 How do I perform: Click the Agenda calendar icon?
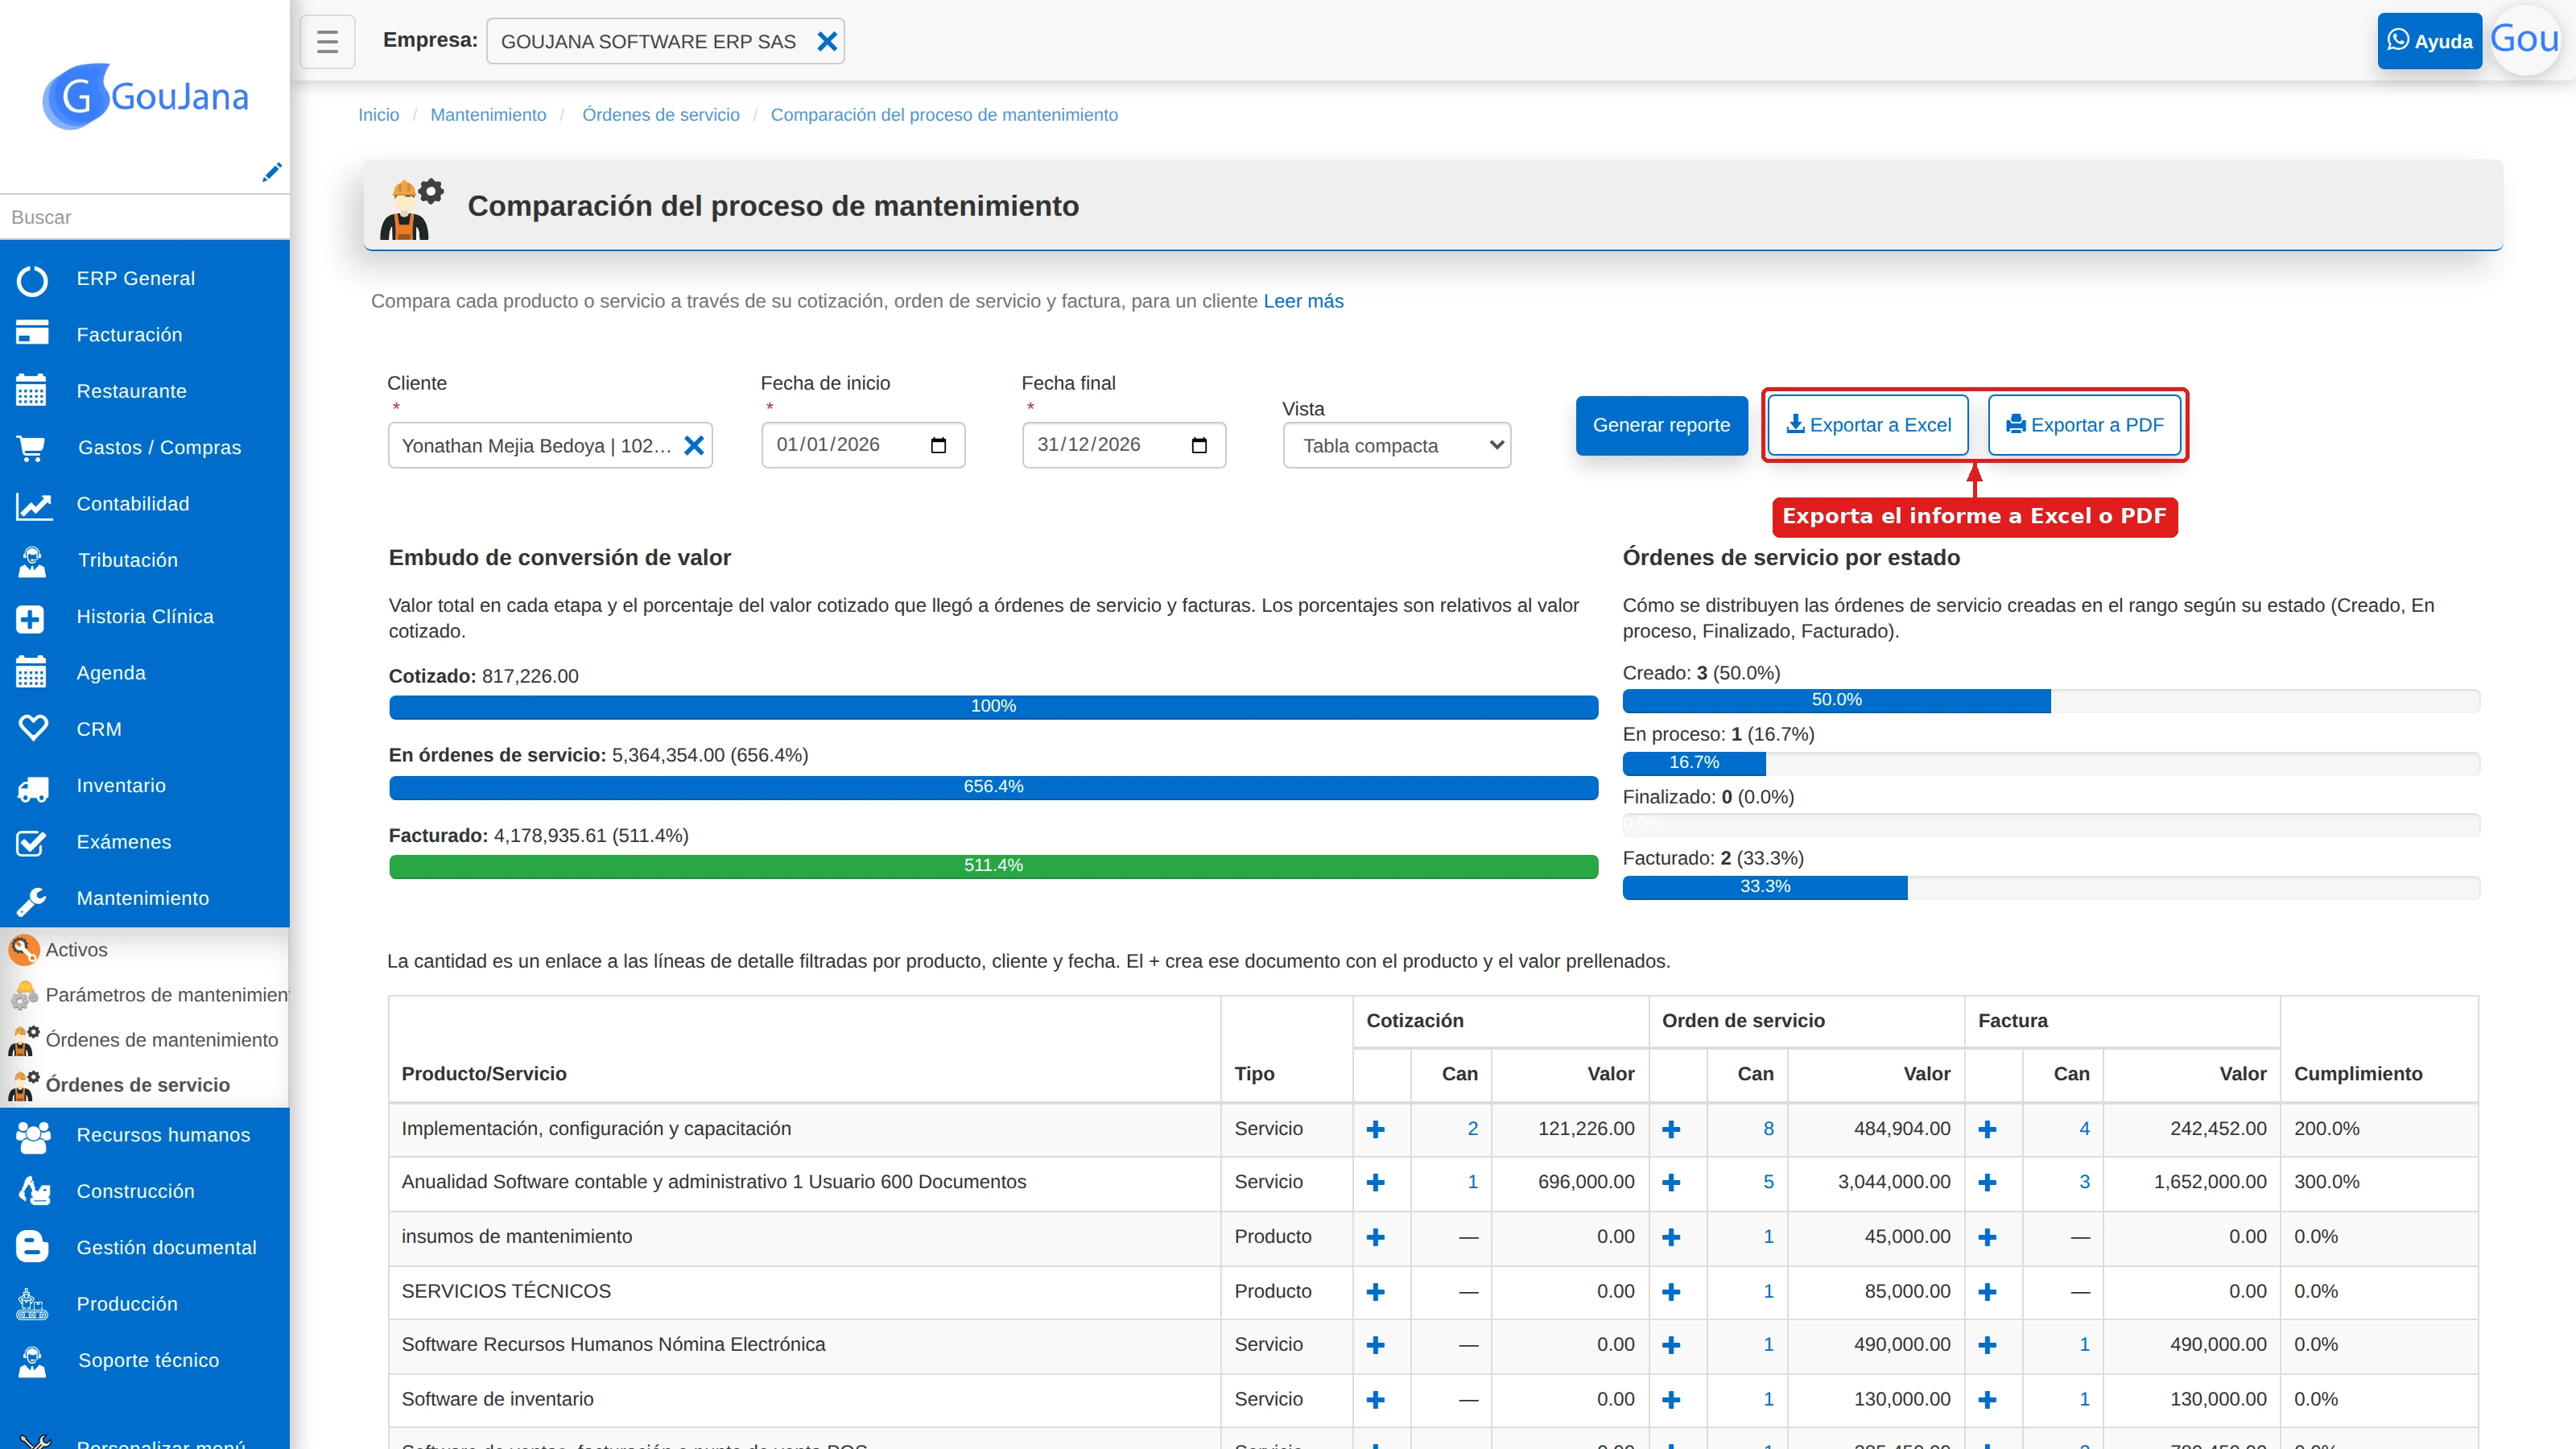31,673
